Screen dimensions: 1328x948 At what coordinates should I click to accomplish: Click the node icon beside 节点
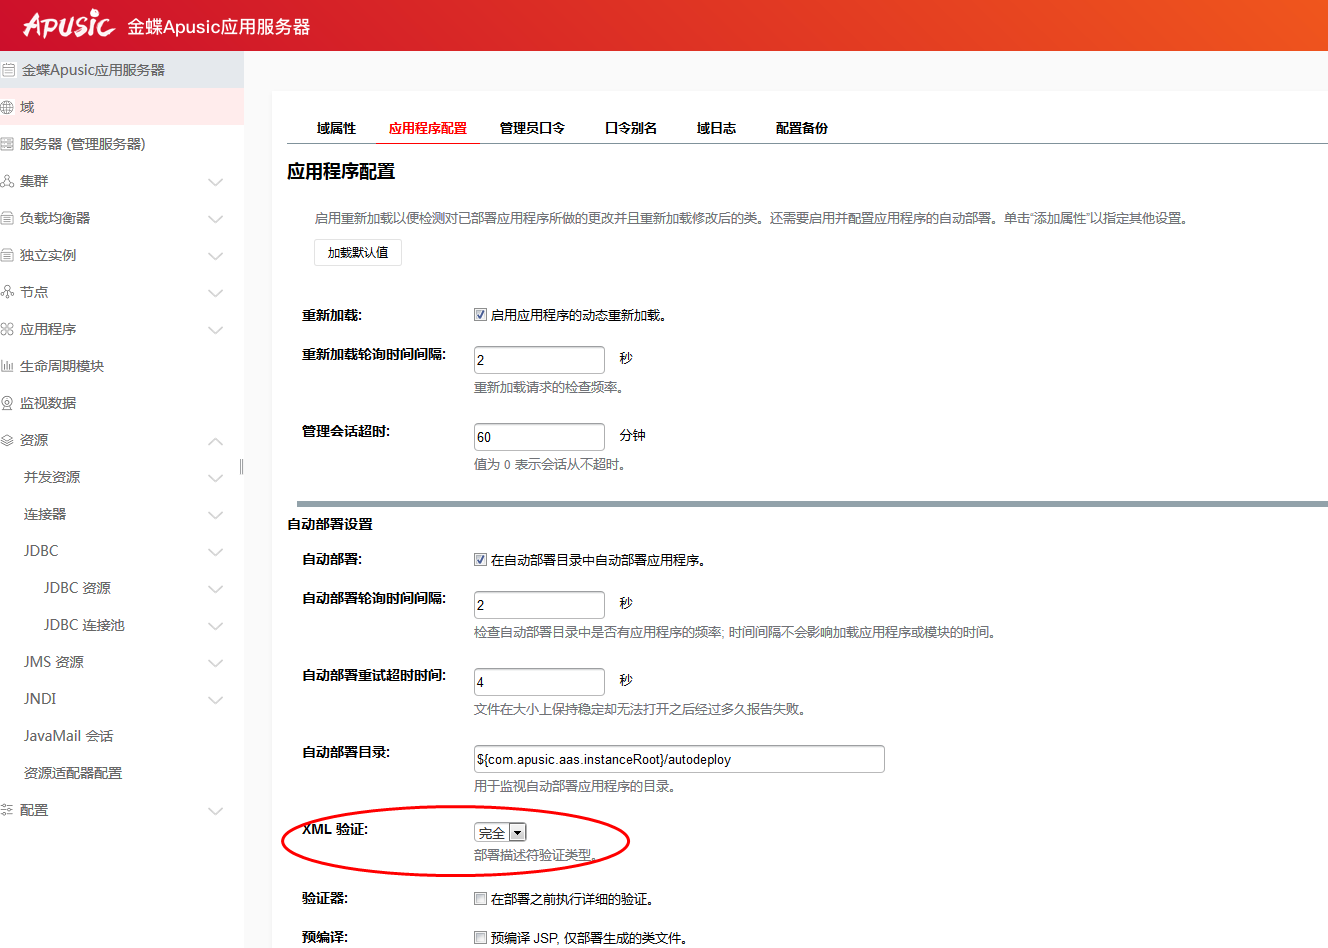(x=7, y=292)
